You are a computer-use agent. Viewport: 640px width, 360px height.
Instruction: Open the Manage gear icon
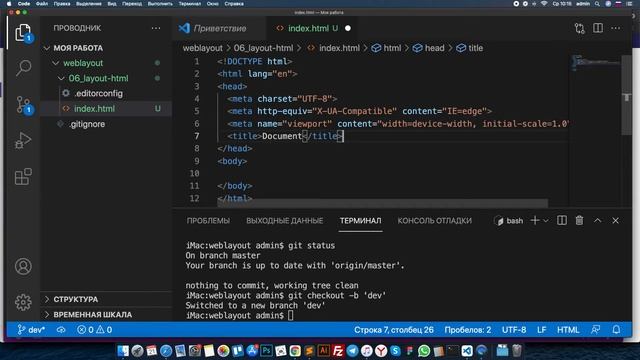coord(23,302)
